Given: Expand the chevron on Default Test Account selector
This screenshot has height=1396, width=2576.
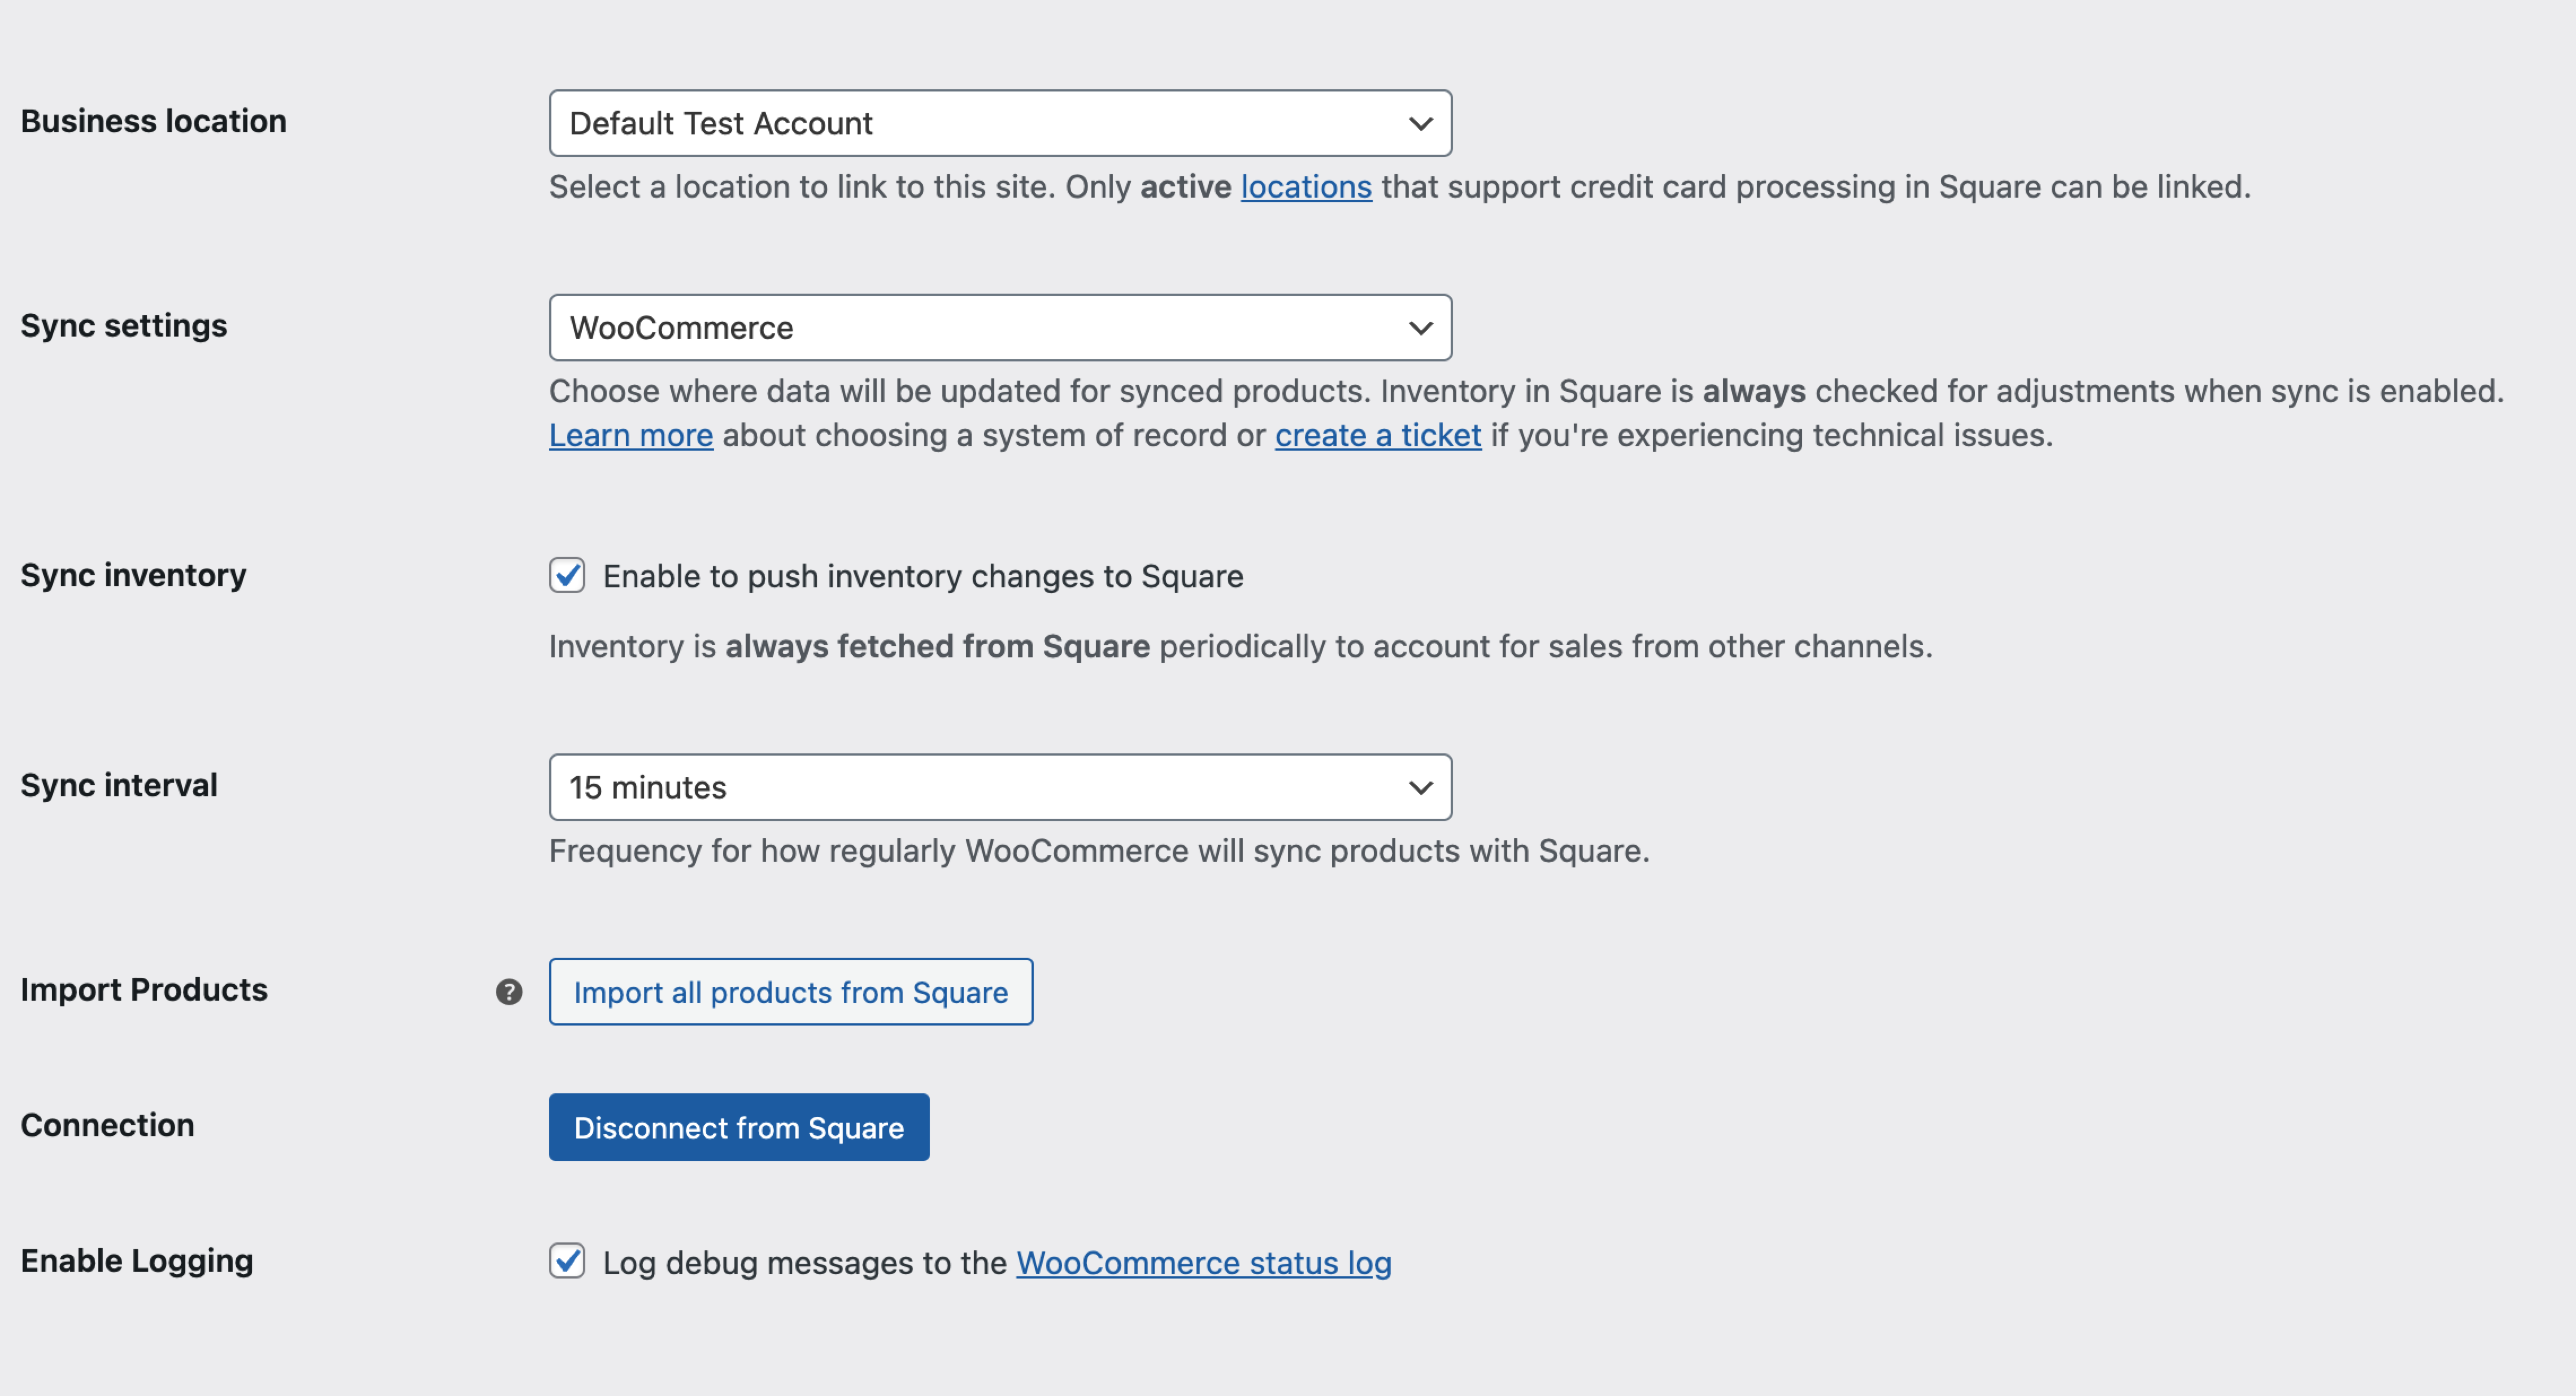Looking at the screenshot, I should pos(1421,123).
